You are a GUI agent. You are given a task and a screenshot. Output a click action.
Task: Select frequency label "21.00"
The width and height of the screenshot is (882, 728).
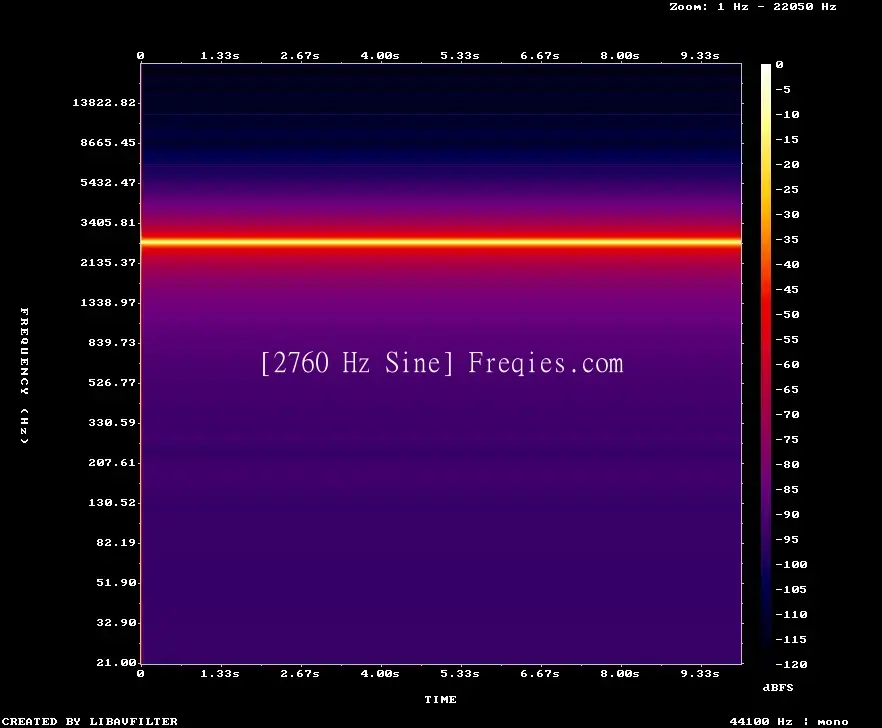116,662
